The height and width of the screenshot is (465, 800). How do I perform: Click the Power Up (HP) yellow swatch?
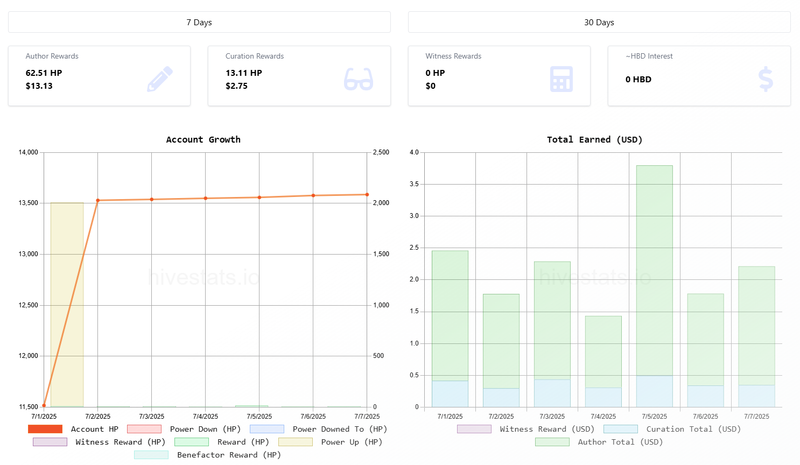point(295,442)
